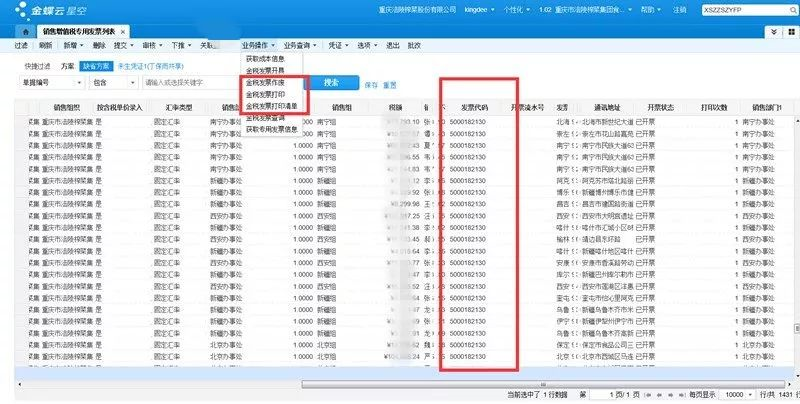
Task: Select the 缺省方案 filter scheme
Action: (x=96, y=66)
